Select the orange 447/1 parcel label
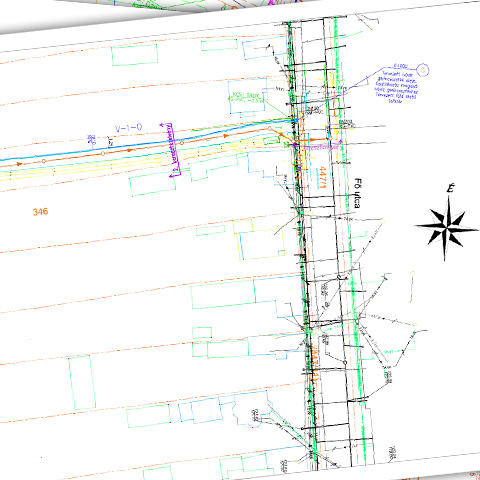Screen dimensions: 480x480 pos(322,177)
